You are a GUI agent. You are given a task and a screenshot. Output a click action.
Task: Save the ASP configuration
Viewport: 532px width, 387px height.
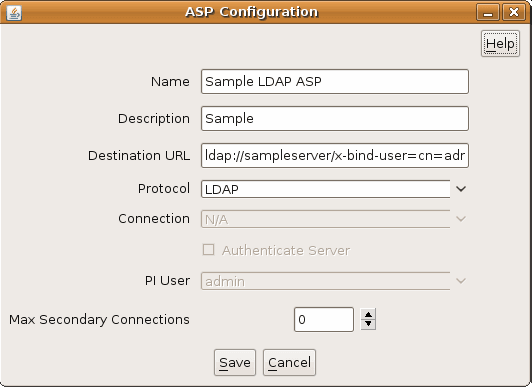click(235, 363)
